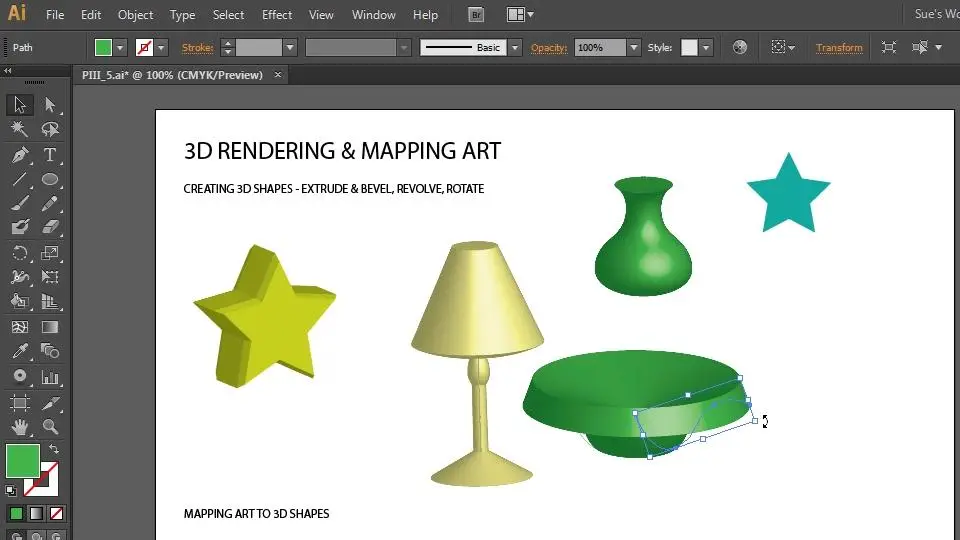
Task: Select the Type tool
Action: (50, 155)
